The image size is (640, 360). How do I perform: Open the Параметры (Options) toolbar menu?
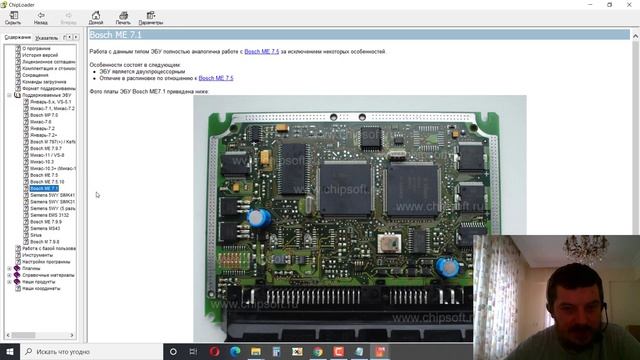(151, 18)
